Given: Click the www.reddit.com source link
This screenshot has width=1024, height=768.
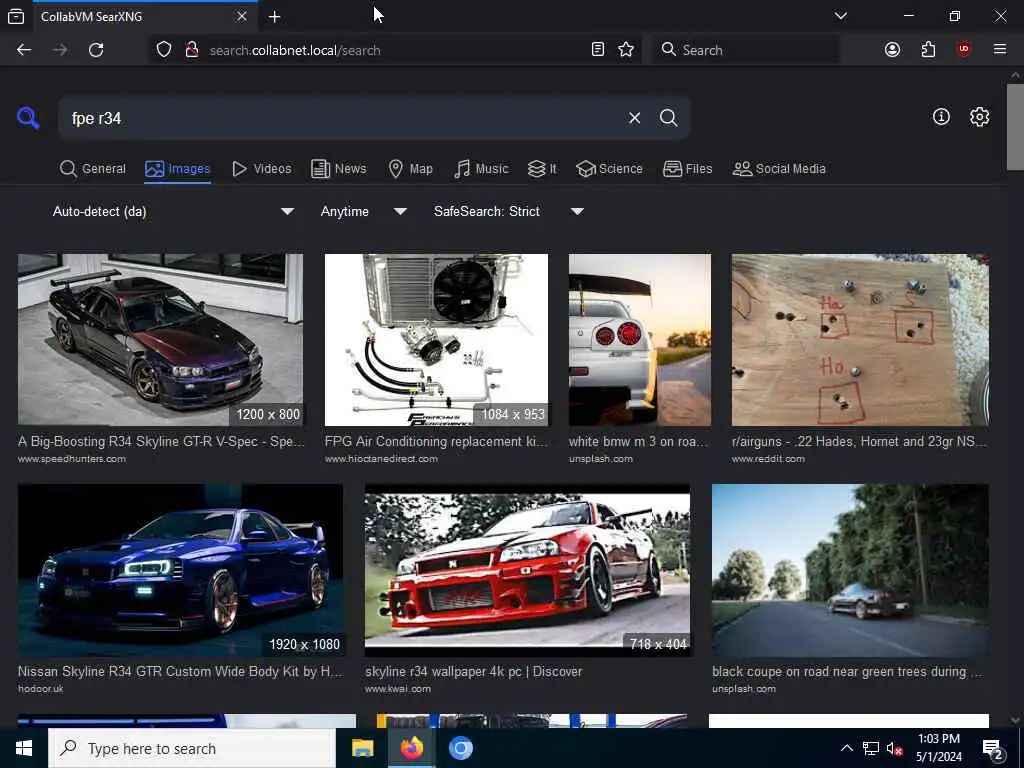Looking at the screenshot, I should coord(768,458).
